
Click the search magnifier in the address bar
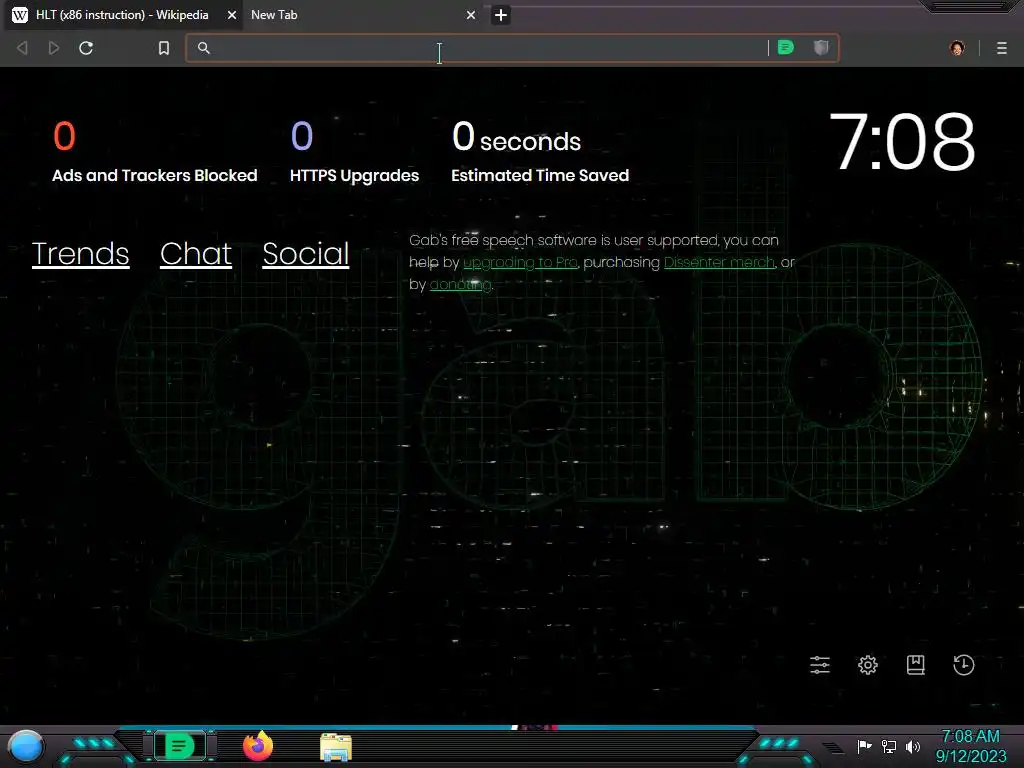[204, 48]
